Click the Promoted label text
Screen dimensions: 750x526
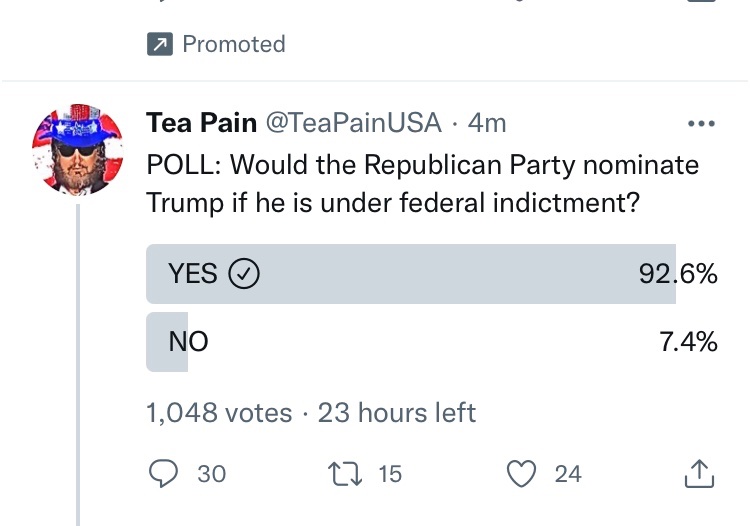(234, 44)
